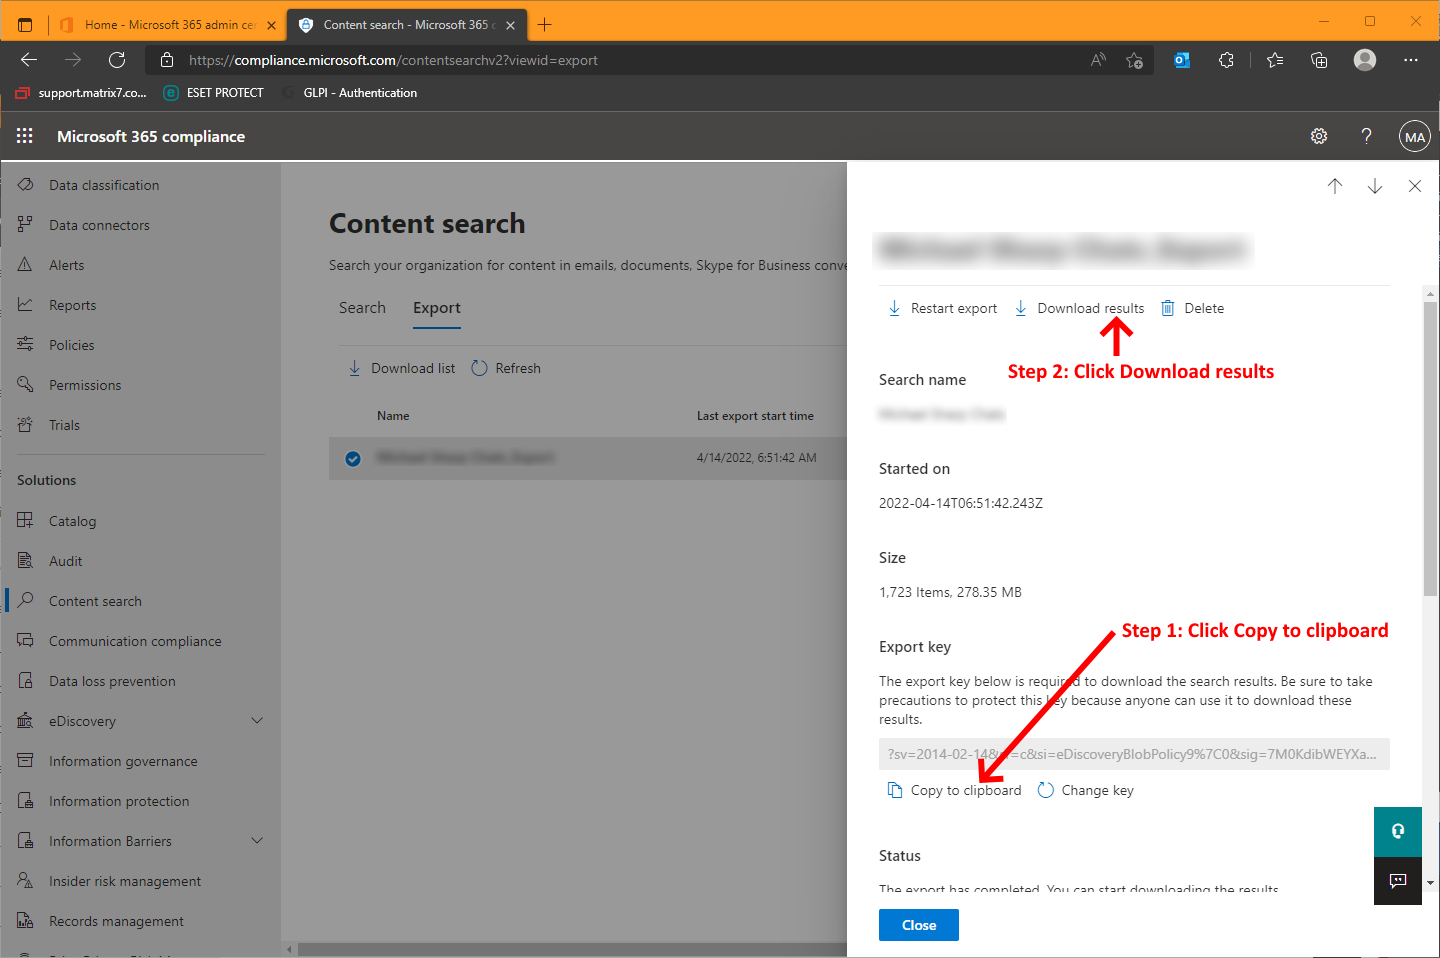Click the teal help headset widget
This screenshot has height=958, width=1440.
(x=1398, y=831)
